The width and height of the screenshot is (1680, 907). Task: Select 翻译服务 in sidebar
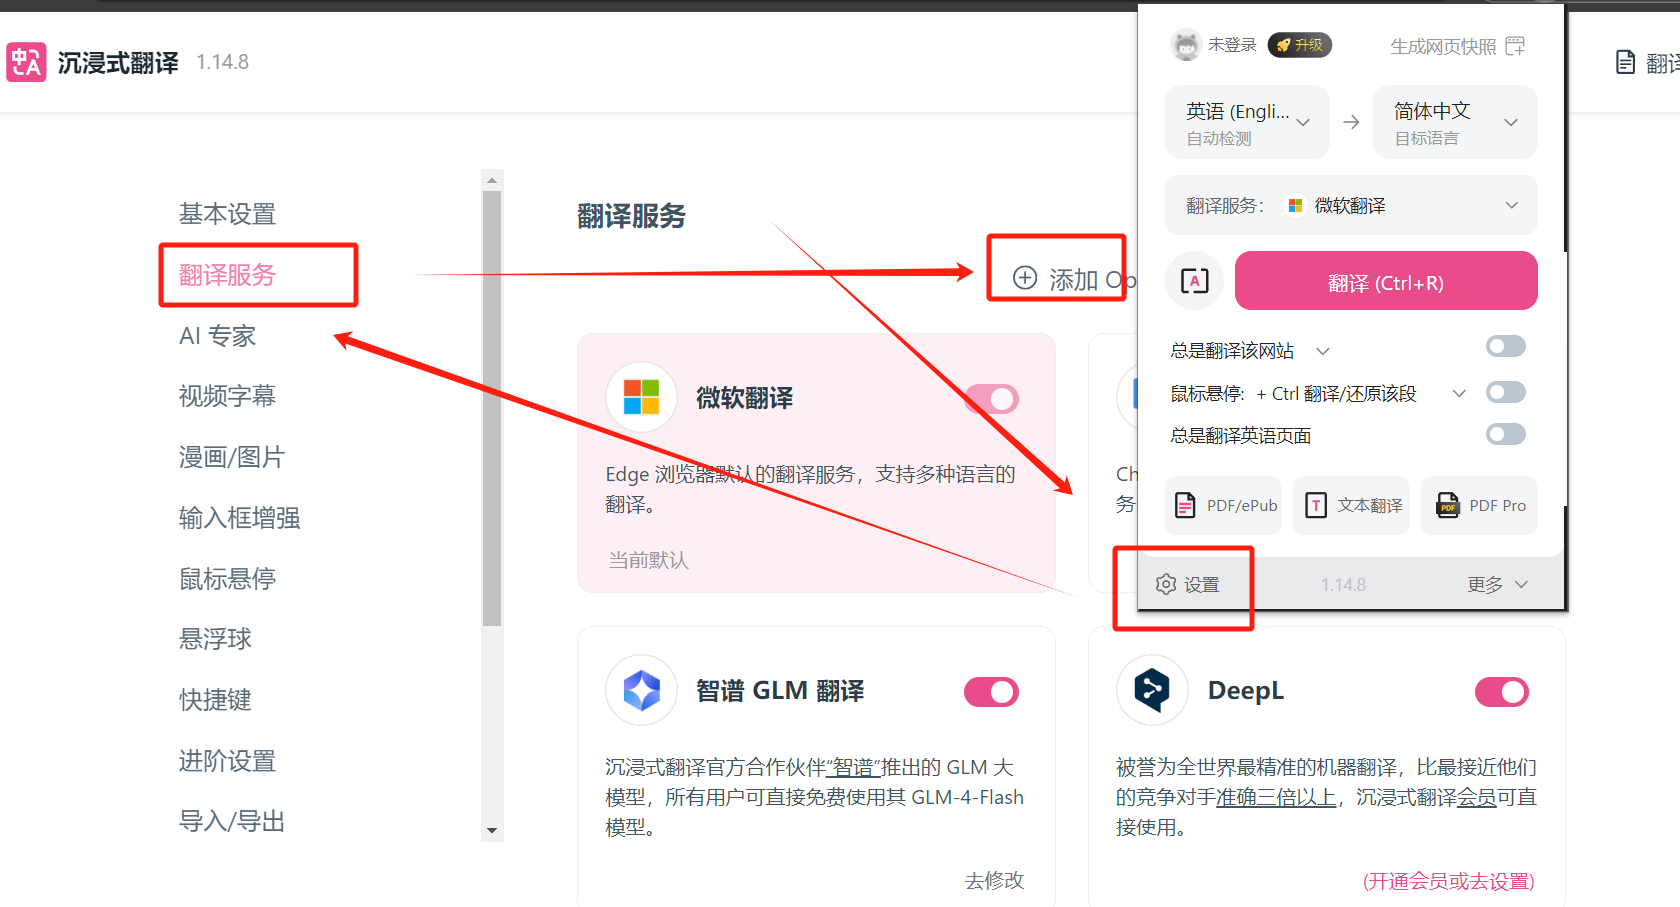tap(227, 275)
